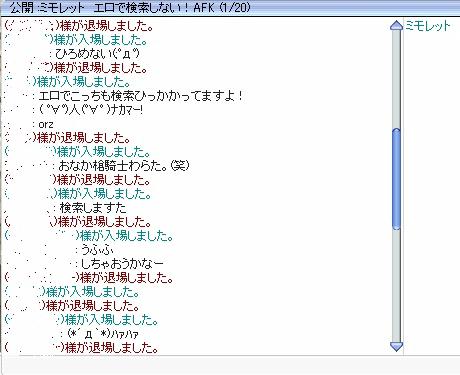
Task: Click the message (*´д`*)ハァハァ
Action: [x=103, y=334]
